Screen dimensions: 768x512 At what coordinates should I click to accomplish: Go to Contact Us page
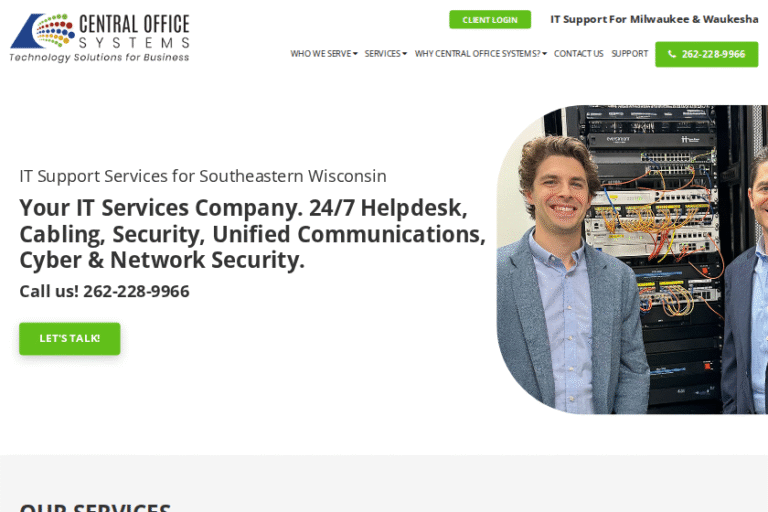coord(578,53)
